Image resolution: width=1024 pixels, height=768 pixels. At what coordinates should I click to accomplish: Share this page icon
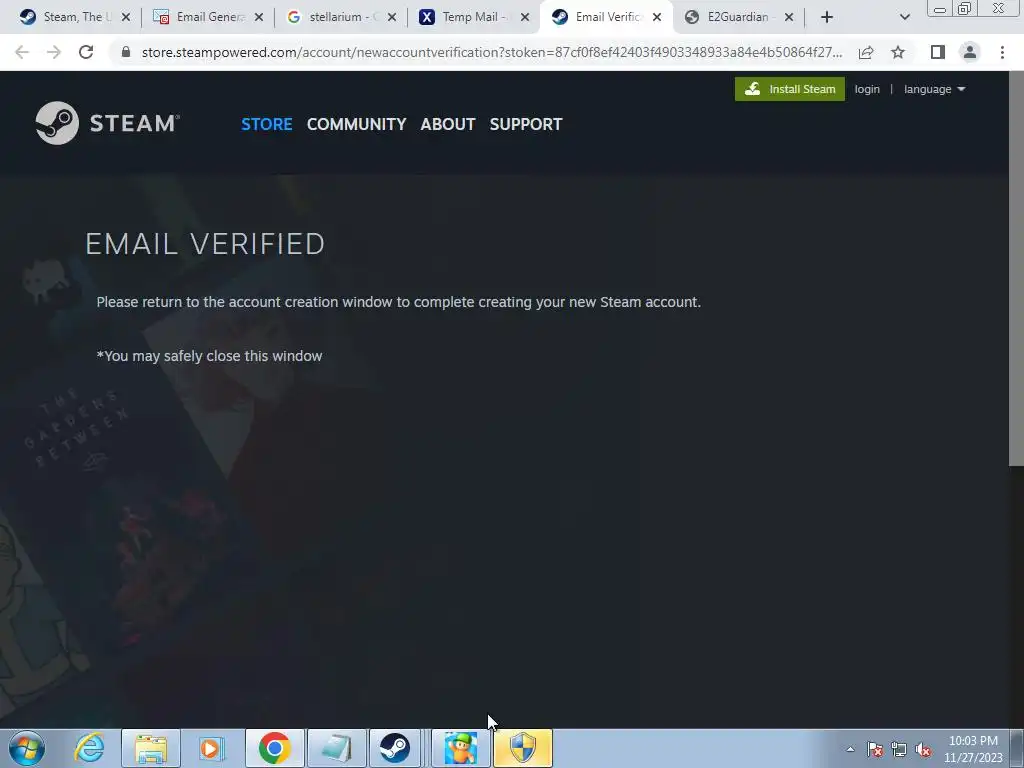click(x=866, y=52)
